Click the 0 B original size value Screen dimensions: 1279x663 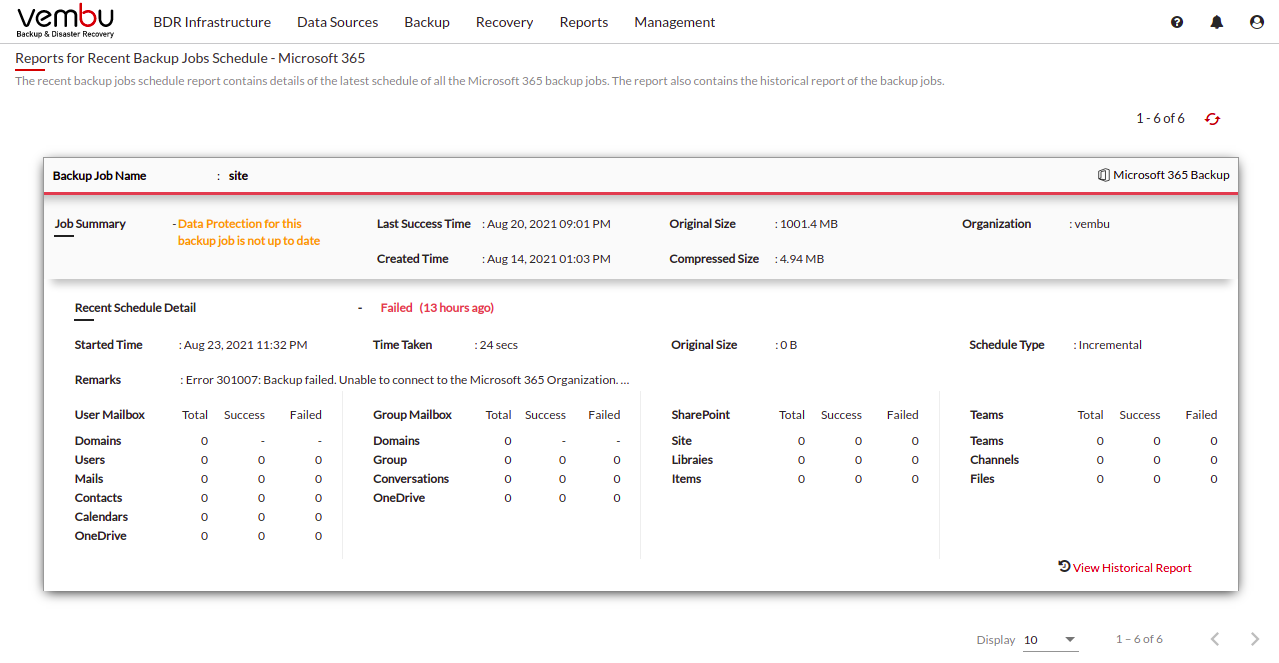[789, 345]
